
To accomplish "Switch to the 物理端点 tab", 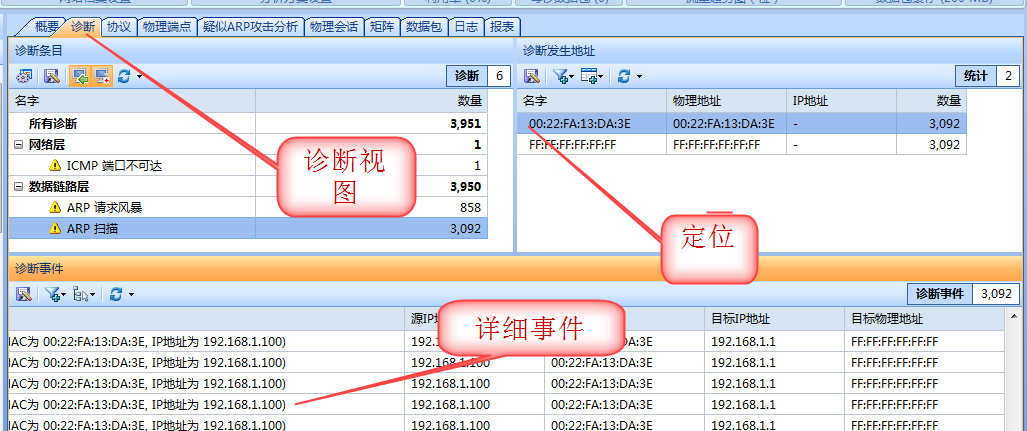I will 167,27.
